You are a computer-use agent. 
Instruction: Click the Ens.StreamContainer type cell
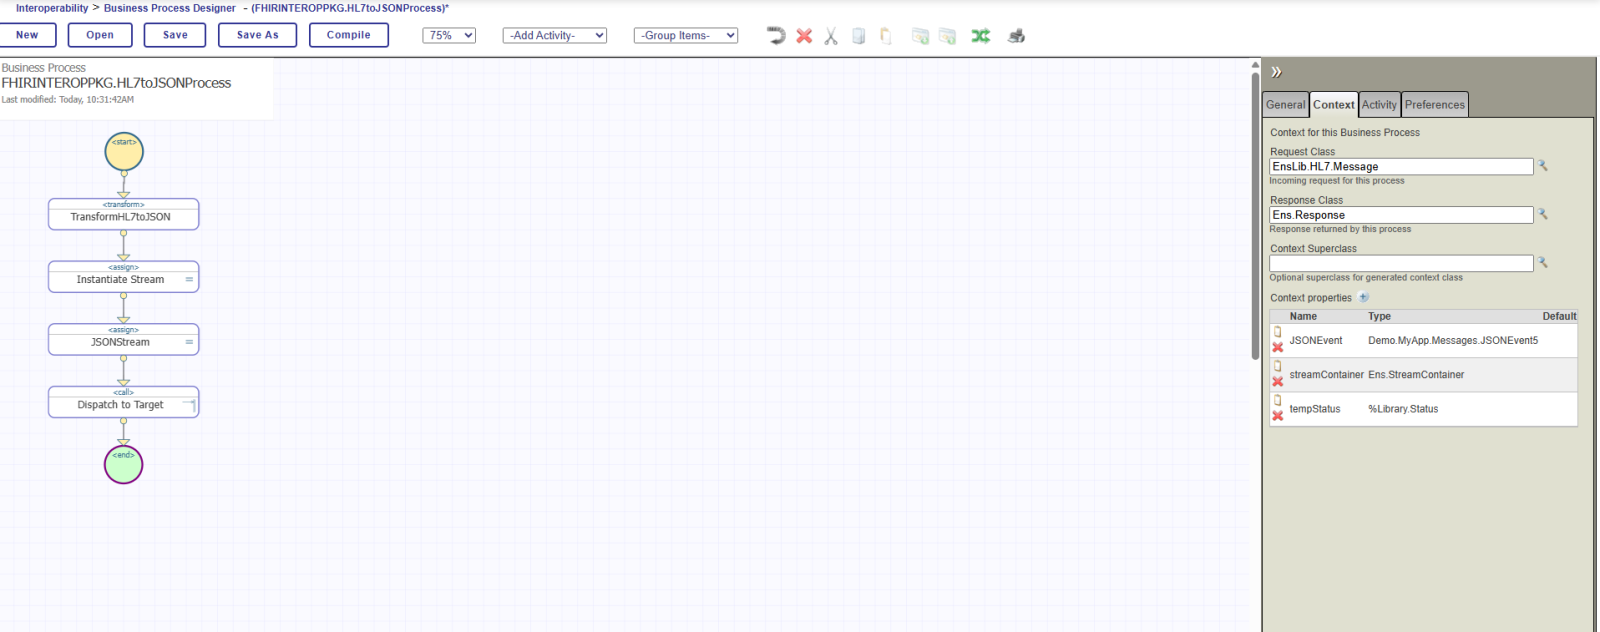[x=1416, y=375]
